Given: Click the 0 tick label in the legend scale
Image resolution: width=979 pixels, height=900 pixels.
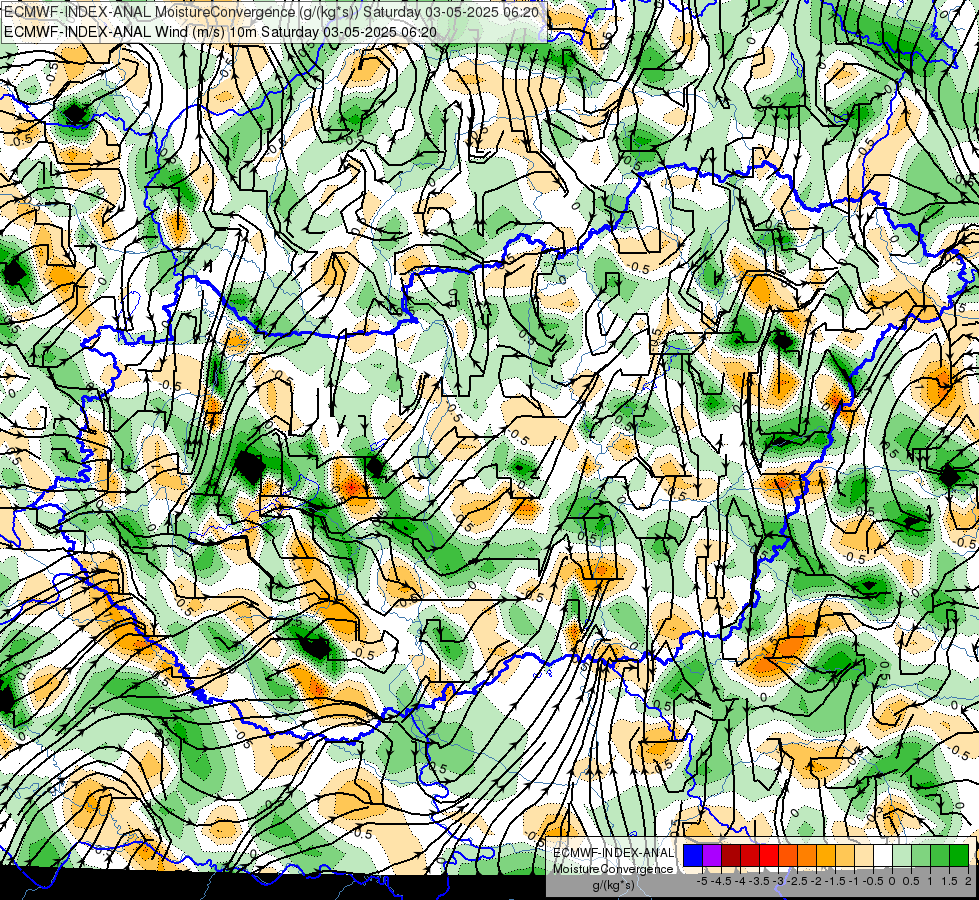Looking at the screenshot, I should click(x=892, y=881).
